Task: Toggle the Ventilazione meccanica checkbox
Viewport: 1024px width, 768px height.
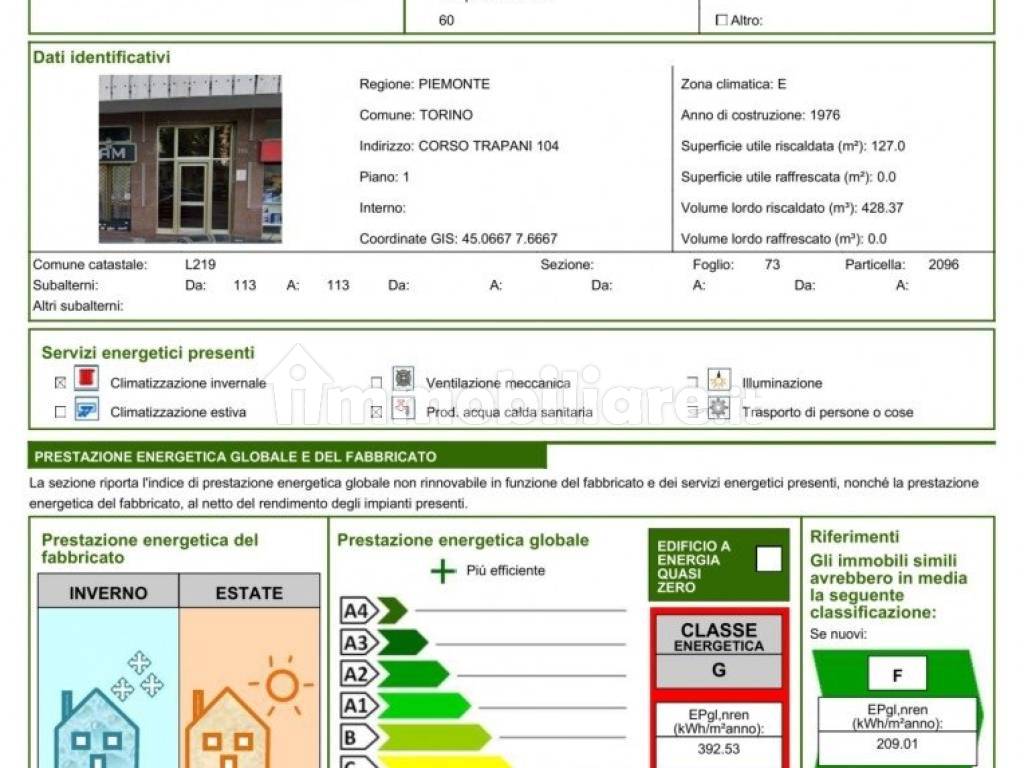Action: (x=376, y=382)
